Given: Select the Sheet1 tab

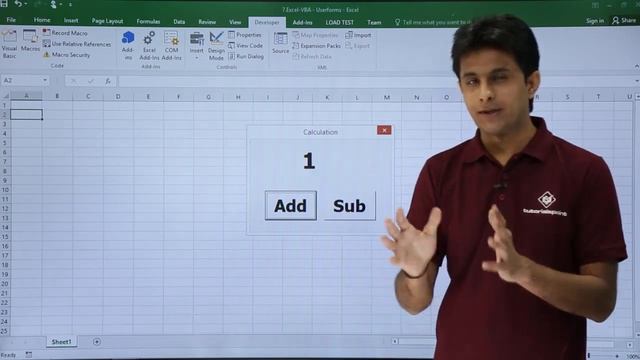Looking at the screenshot, I should (62, 342).
